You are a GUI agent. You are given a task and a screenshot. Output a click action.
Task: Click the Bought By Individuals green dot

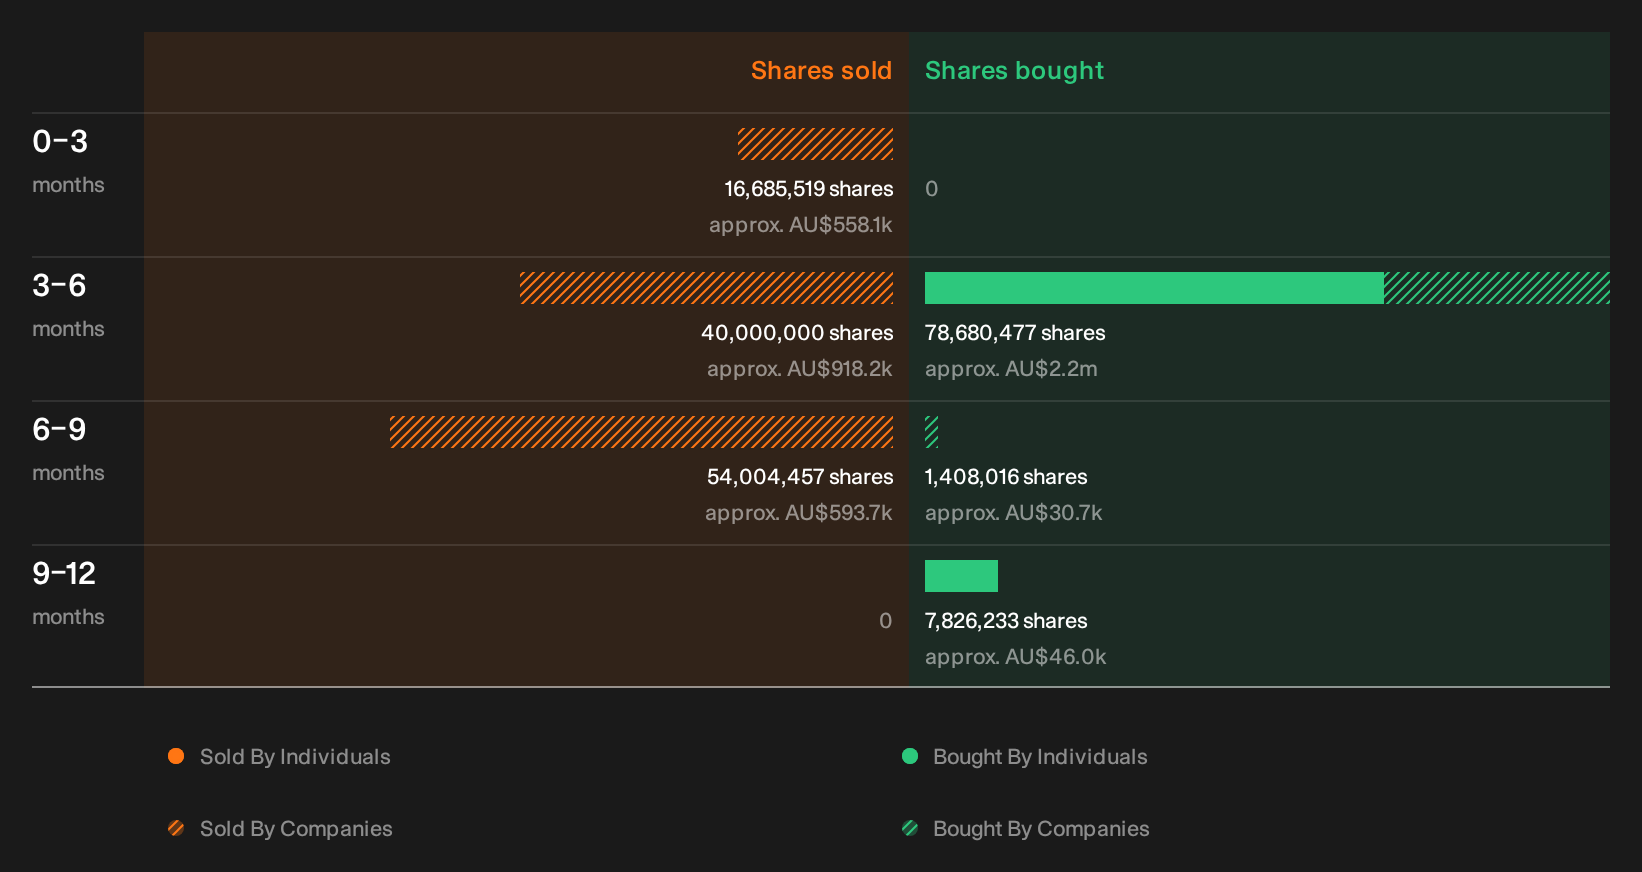coord(910,756)
